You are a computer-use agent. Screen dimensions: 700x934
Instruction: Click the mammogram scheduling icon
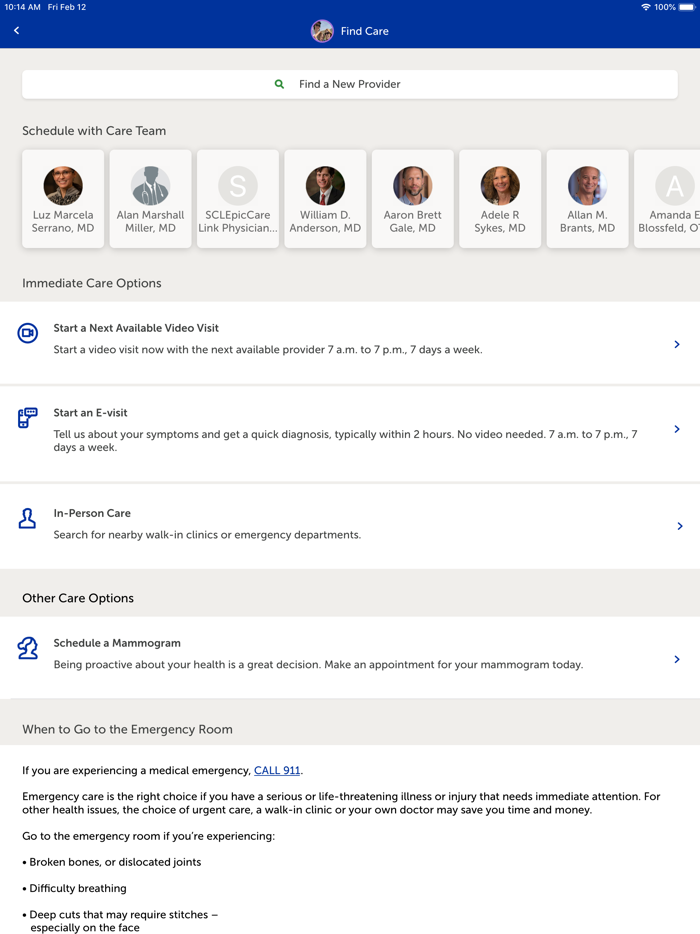point(28,648)
